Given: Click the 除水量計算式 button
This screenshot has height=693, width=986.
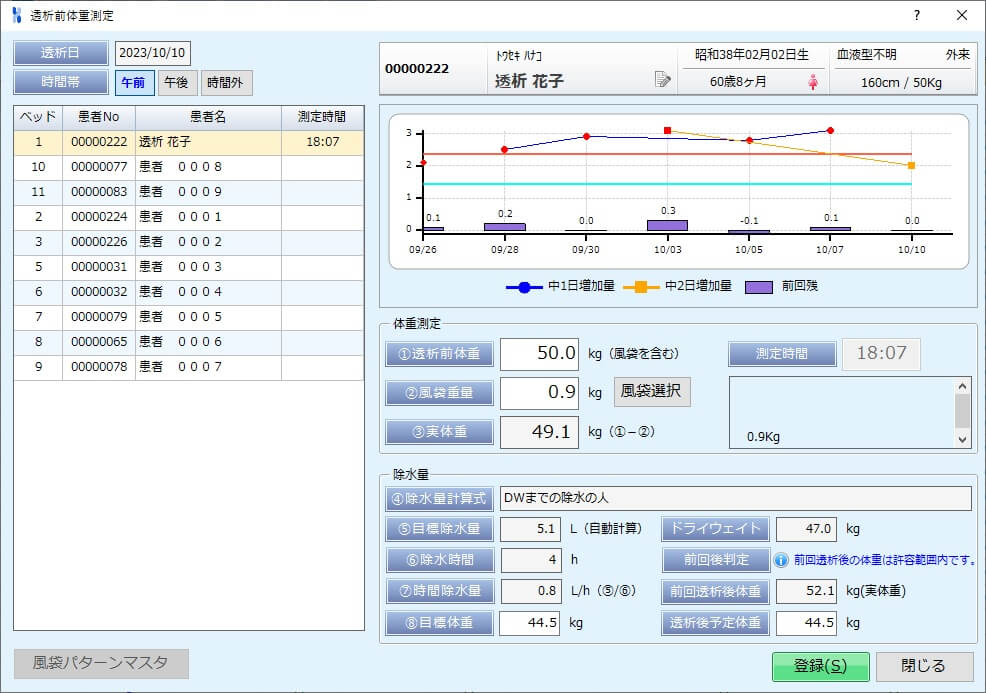Looking at the screenshot, I should pyautogui.click(x=439, y=498).
